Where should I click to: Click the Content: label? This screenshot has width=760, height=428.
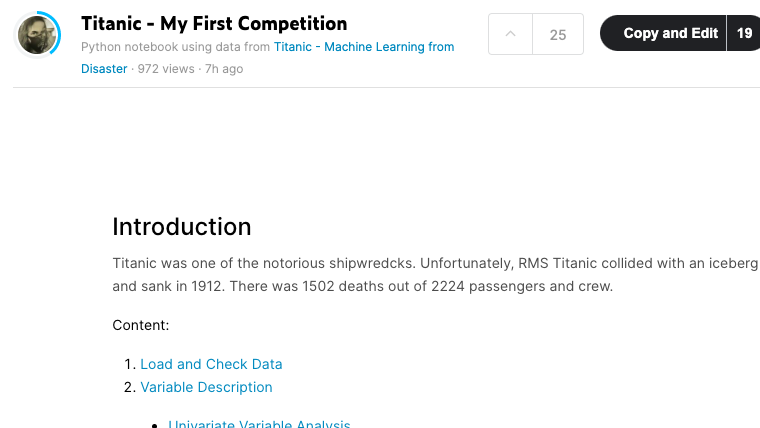[141, 325]
